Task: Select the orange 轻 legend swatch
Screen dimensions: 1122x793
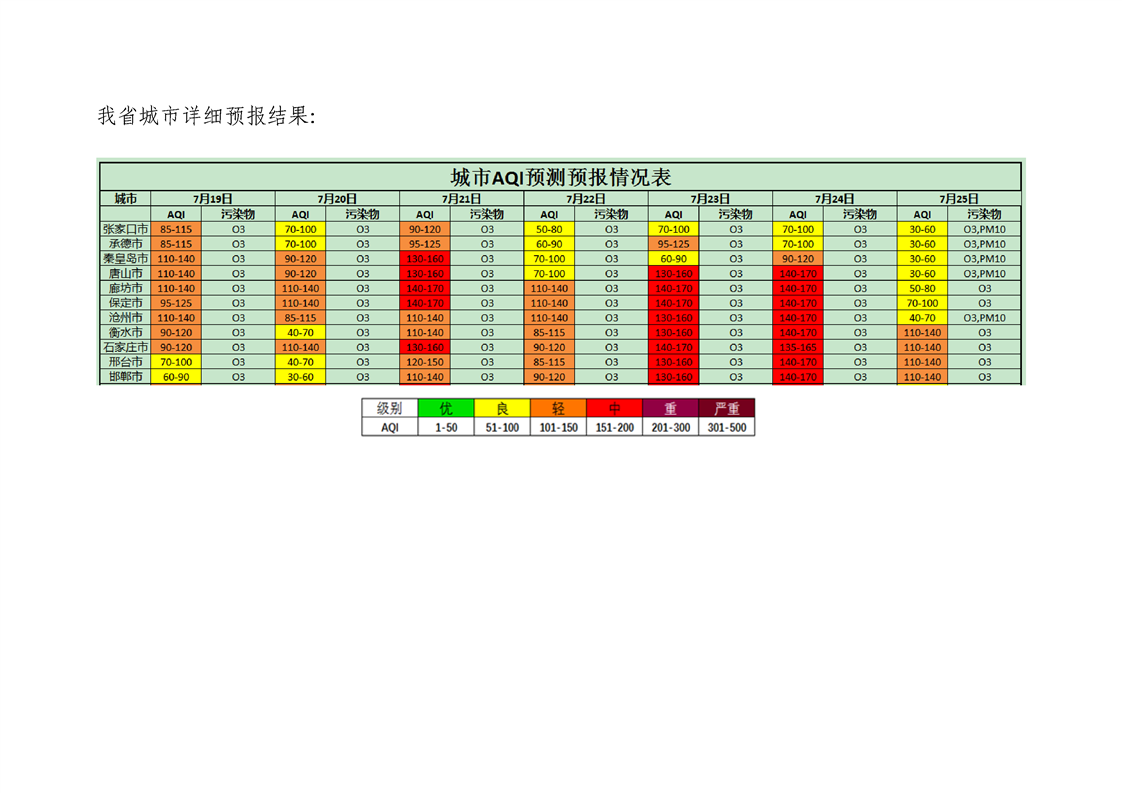Action: point(557,408)
